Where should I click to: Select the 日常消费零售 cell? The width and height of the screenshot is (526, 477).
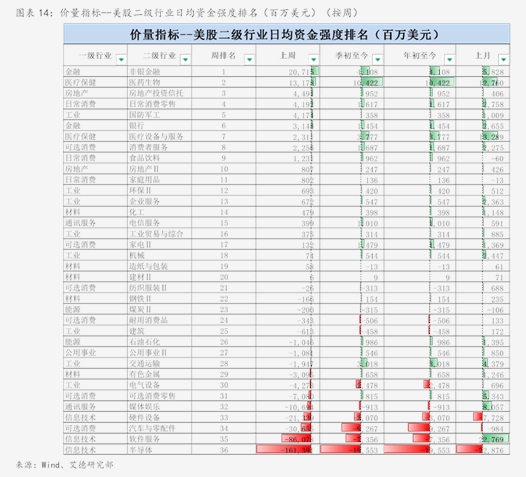pos(160,104)
